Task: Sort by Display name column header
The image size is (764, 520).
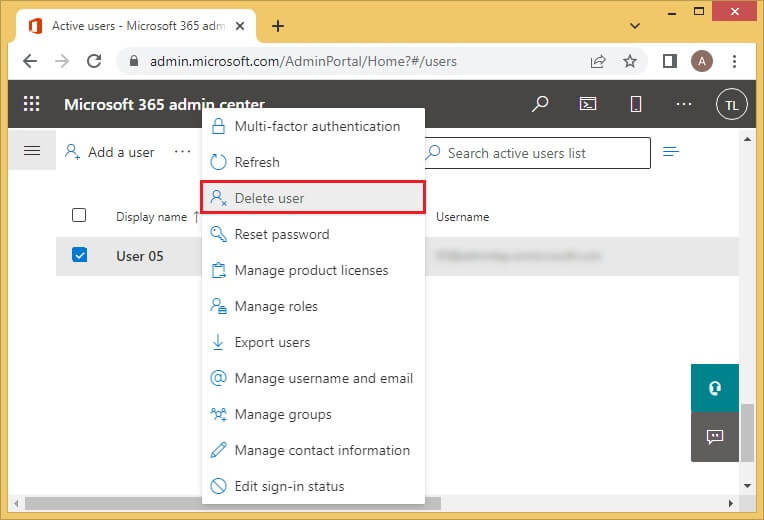Action: pyautogui.click(x=152, y=217)
